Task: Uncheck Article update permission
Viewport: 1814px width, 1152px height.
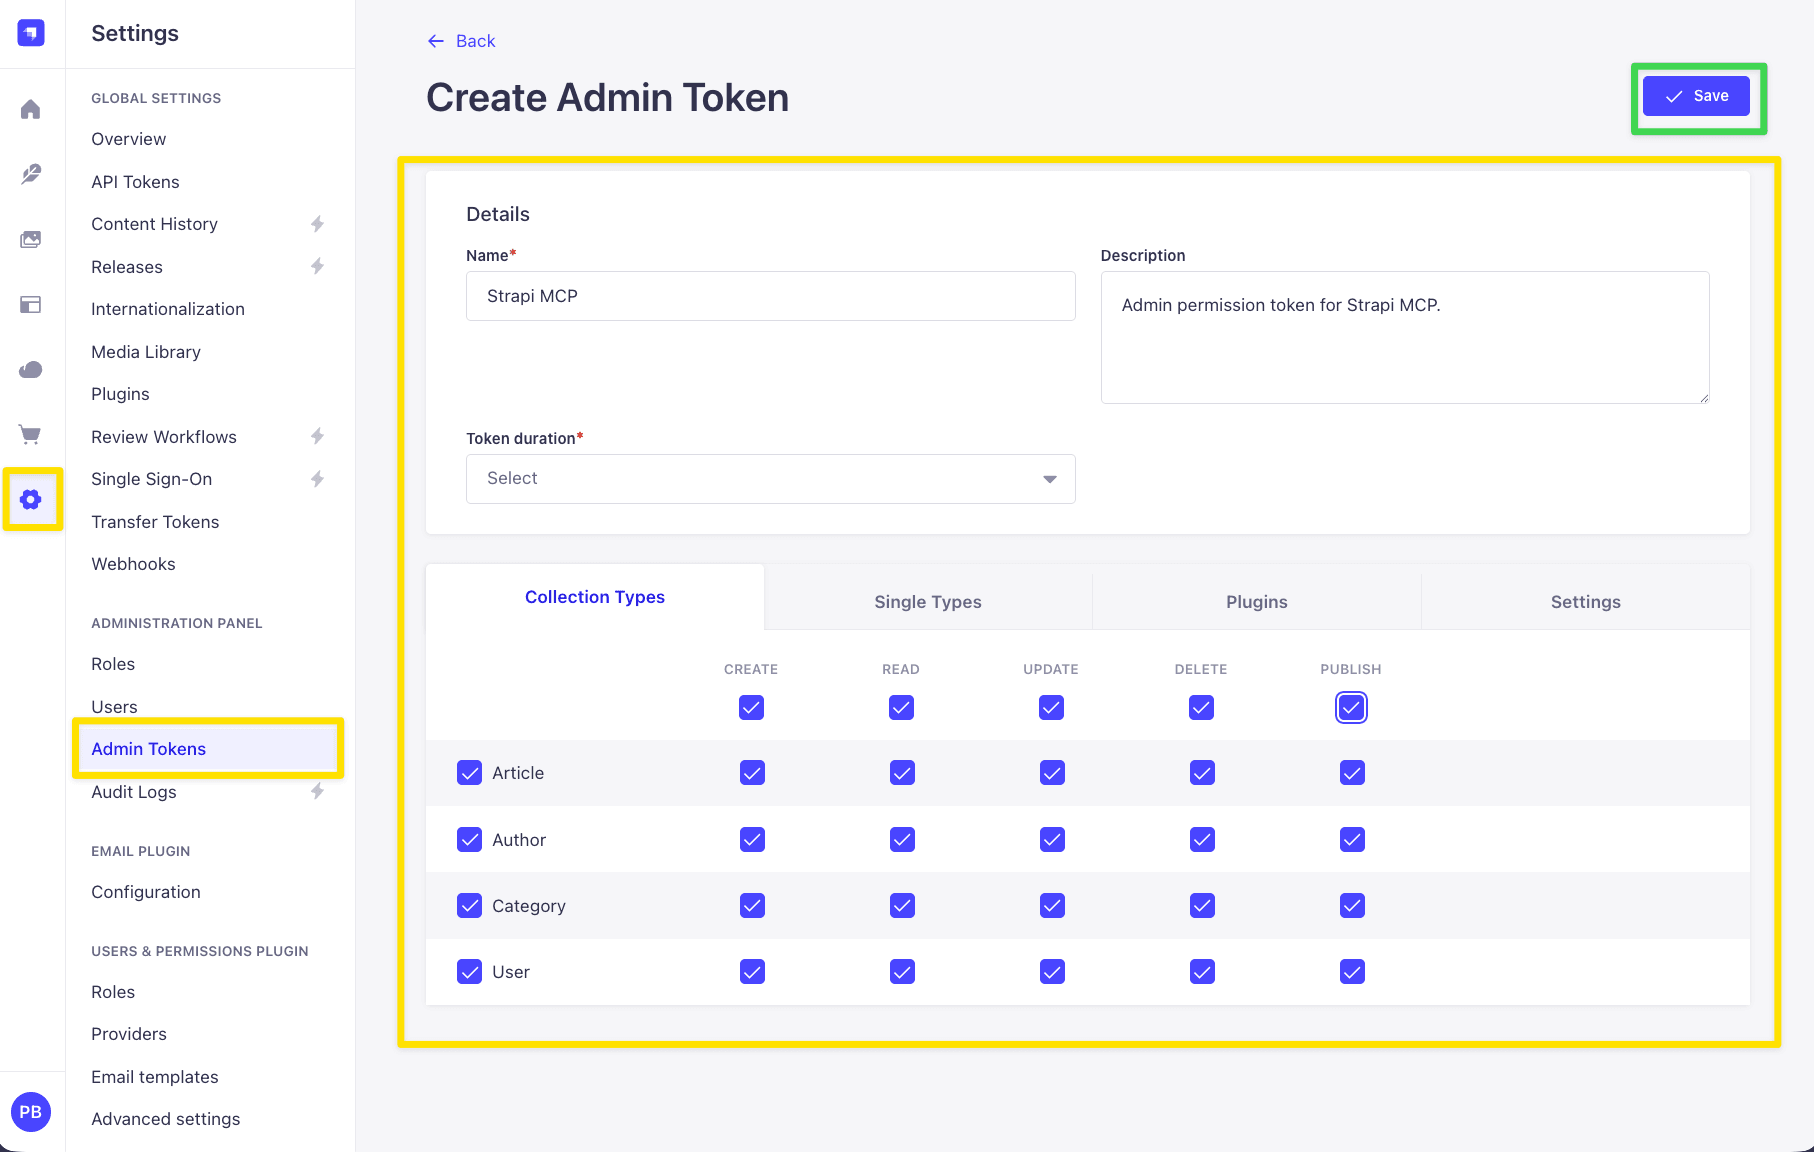Action: (x=1052, y=773)
